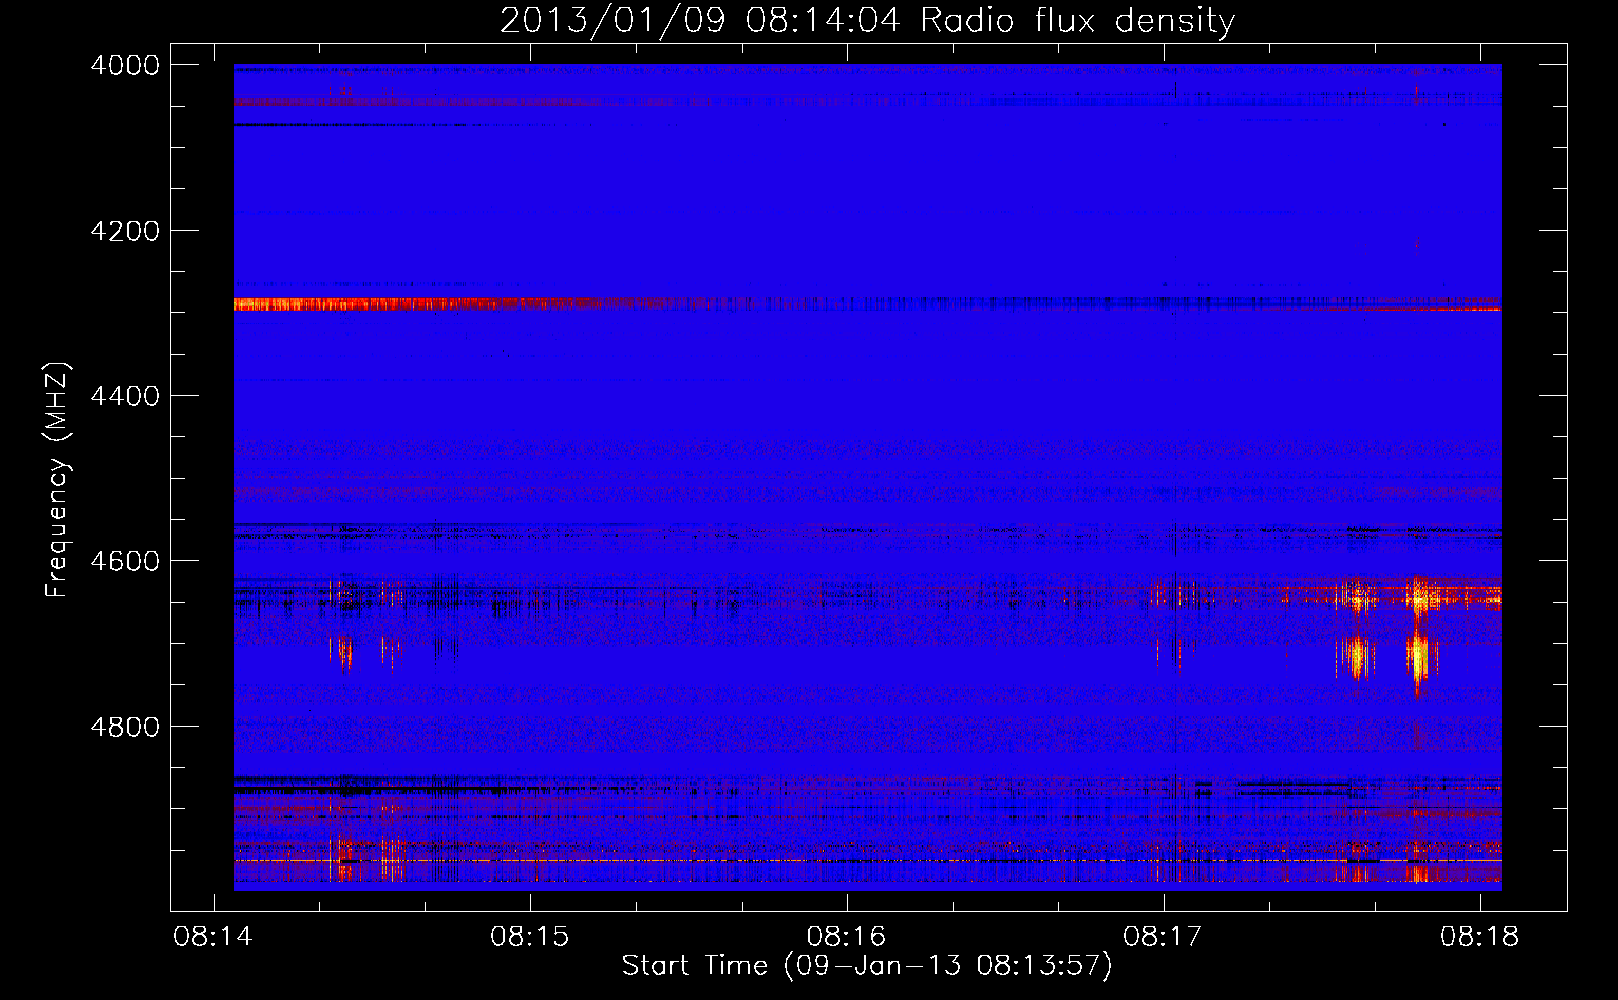Click the small burst near 08:14:25 at 4700 MHz
Viewport: 1618px width, 1000px height.
(342, 653)
